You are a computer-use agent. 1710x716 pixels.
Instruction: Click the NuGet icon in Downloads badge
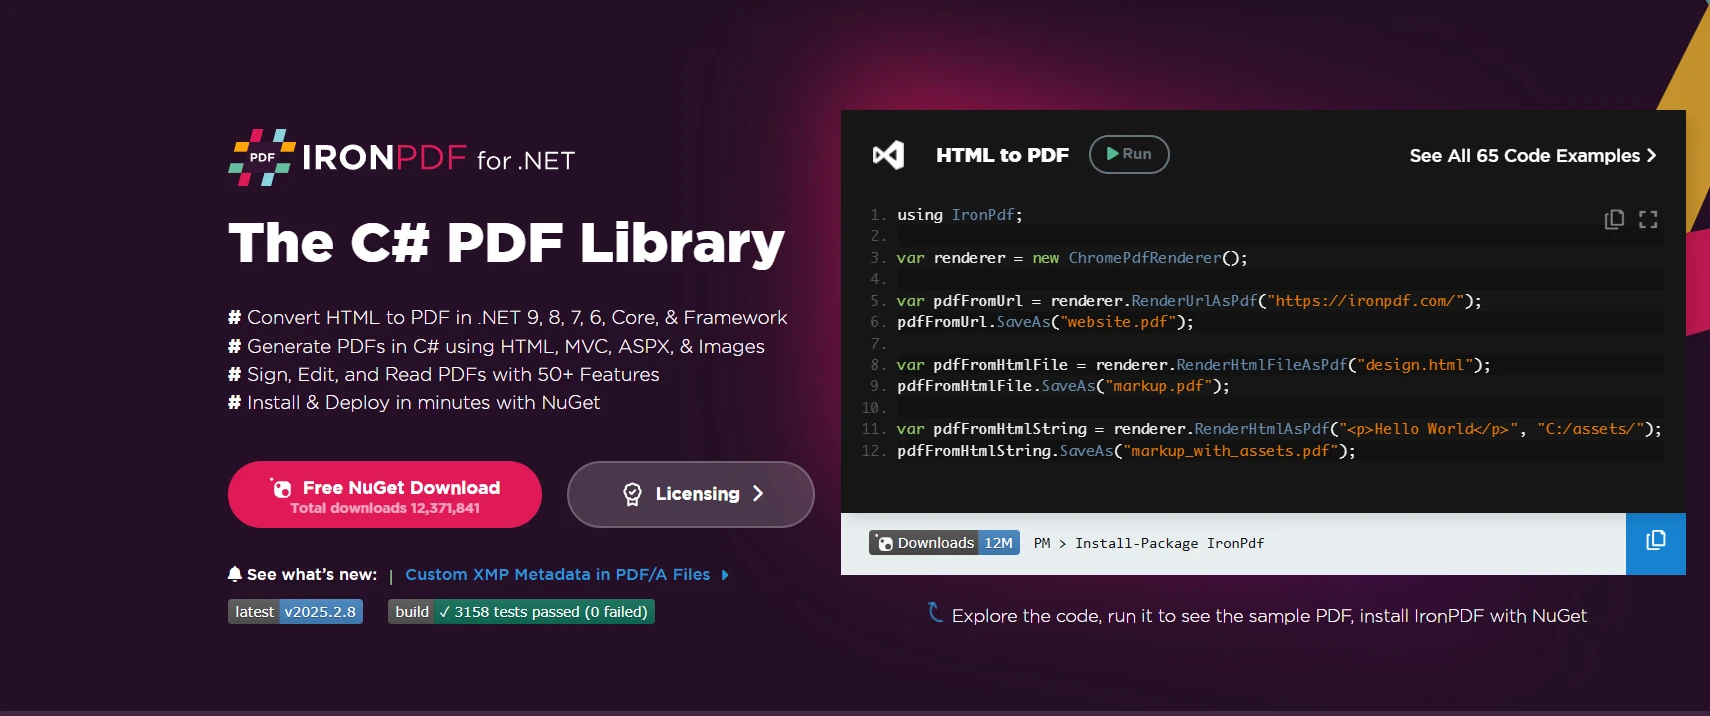tap(884, 543)
